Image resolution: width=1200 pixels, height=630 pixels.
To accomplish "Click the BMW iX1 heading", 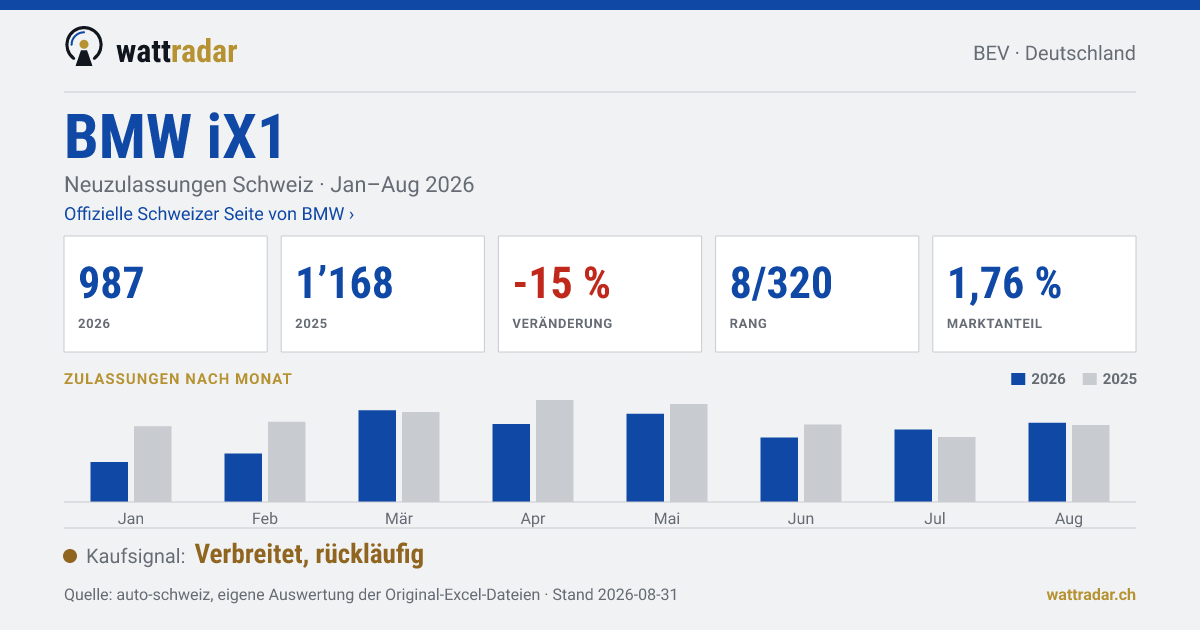I will (175, 136).
